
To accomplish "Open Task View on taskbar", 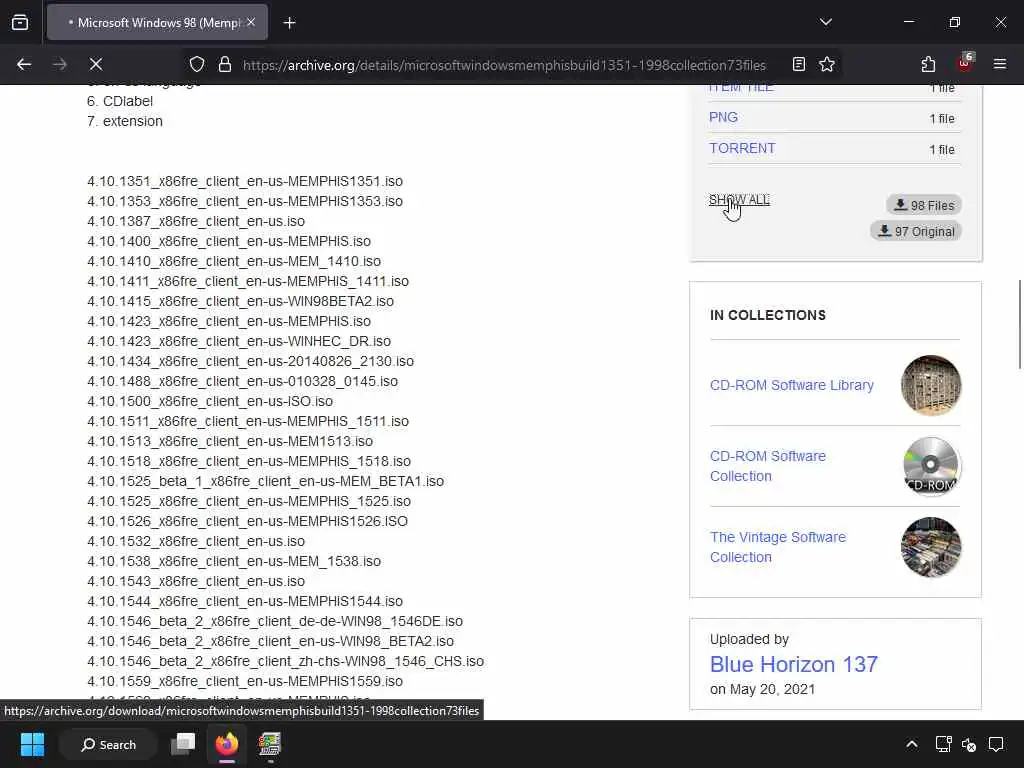I will tap(183, 744).
